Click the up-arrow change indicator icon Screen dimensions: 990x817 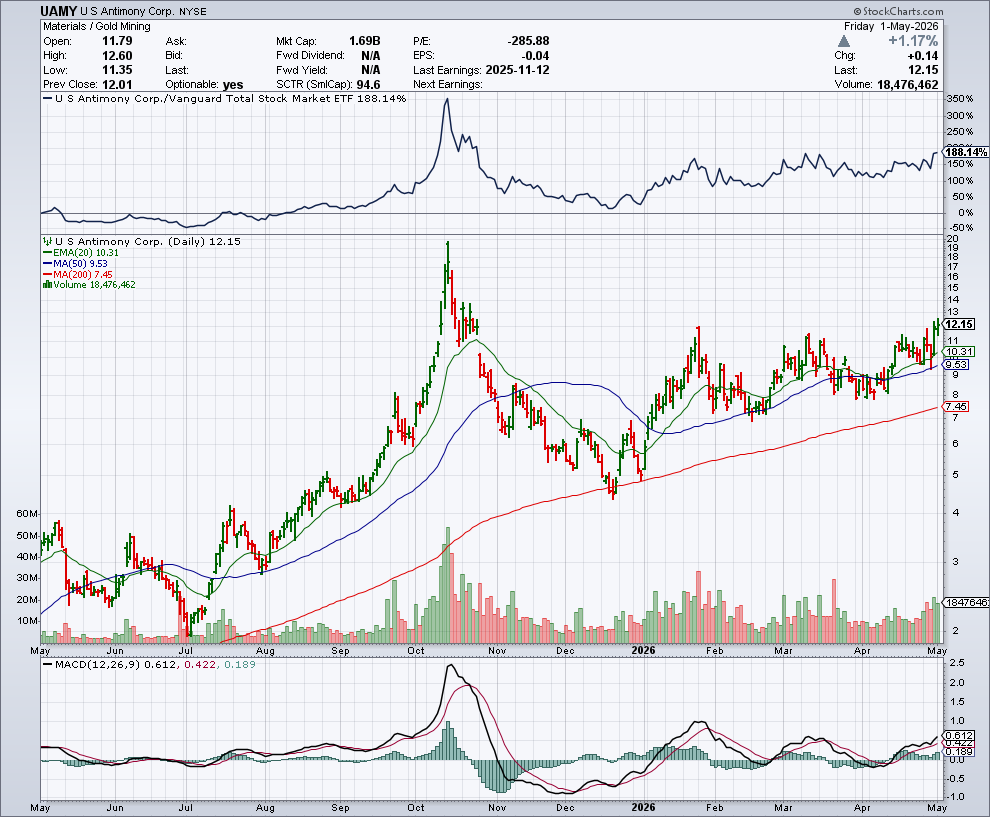pos(844,41)
